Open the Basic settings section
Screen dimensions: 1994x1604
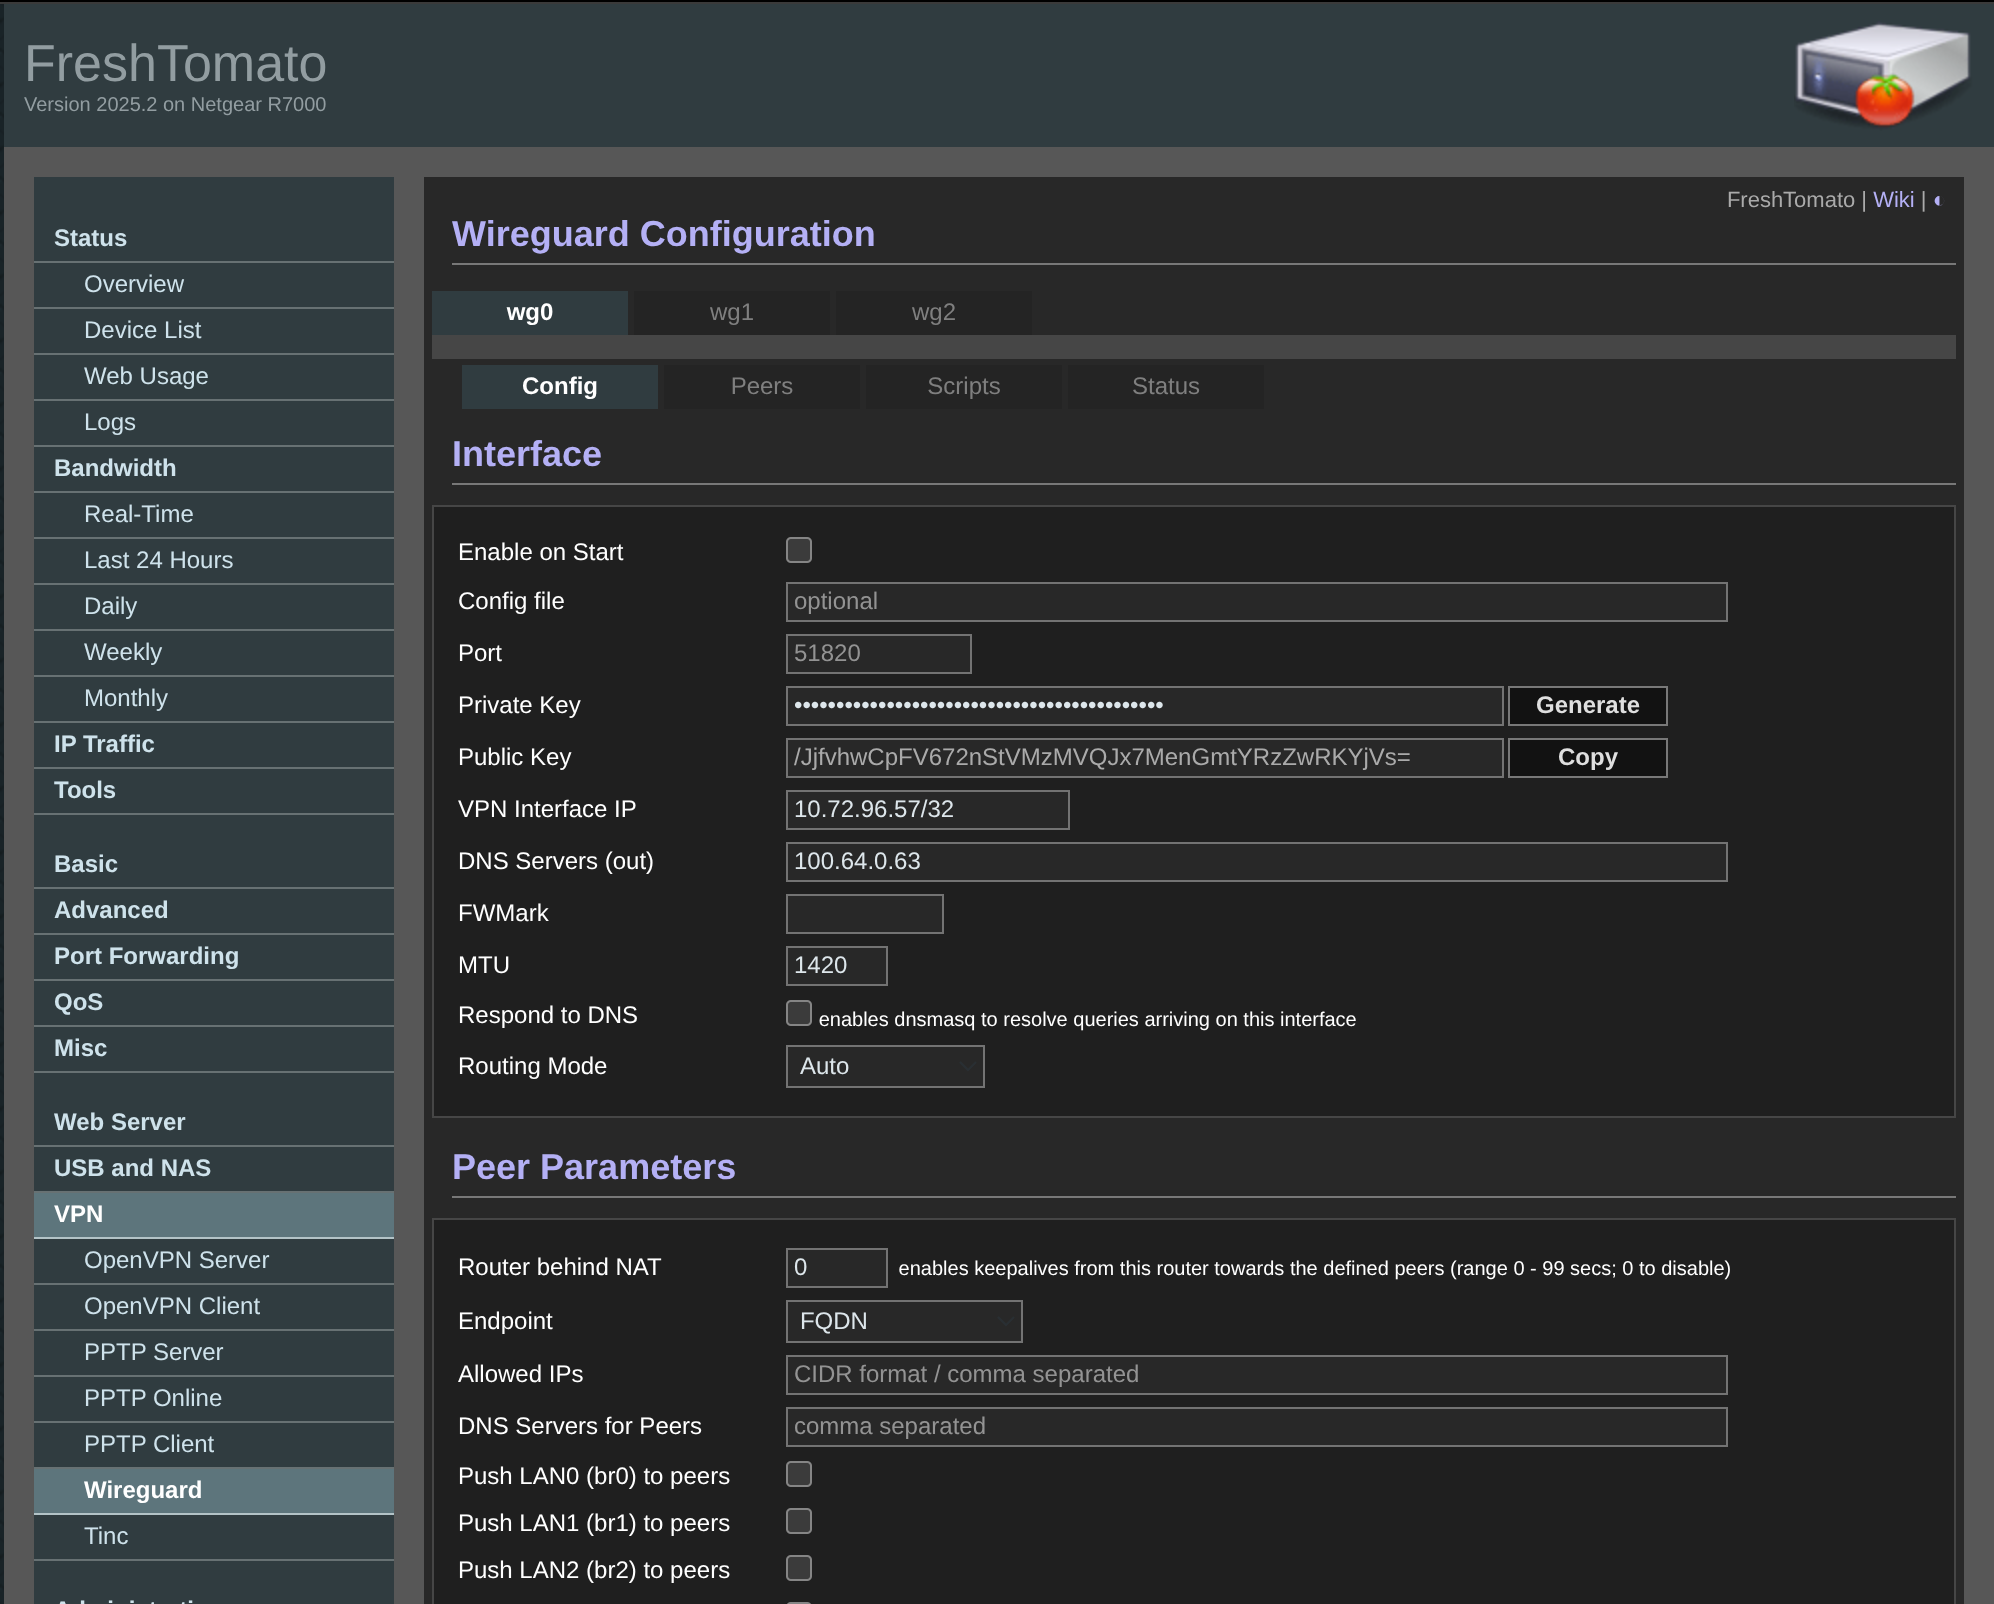(214, 865)
